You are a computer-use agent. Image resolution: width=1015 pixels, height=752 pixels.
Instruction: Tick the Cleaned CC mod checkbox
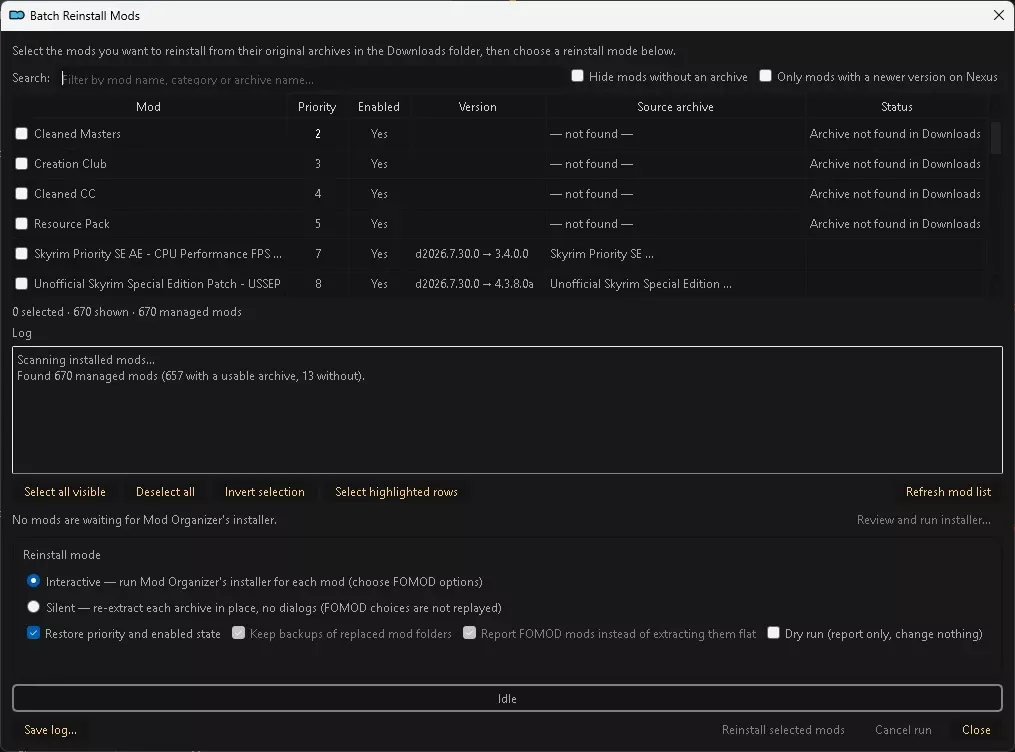[x=21, y=194]
